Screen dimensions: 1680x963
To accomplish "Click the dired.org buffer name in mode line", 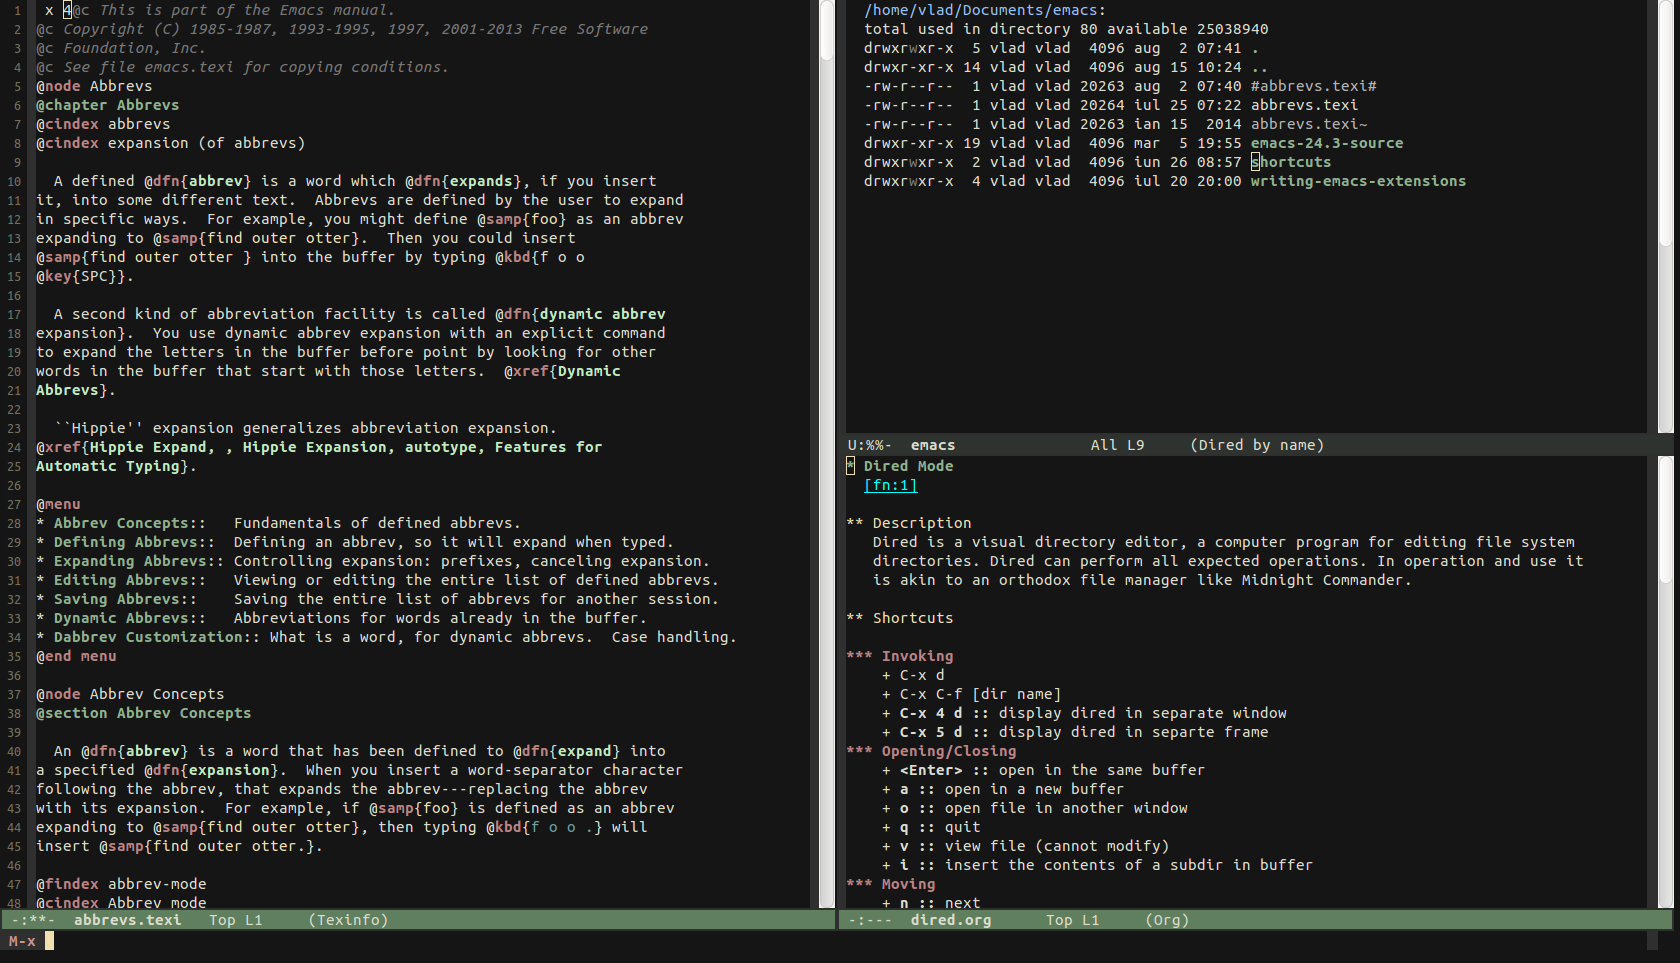I will [950, 920].
